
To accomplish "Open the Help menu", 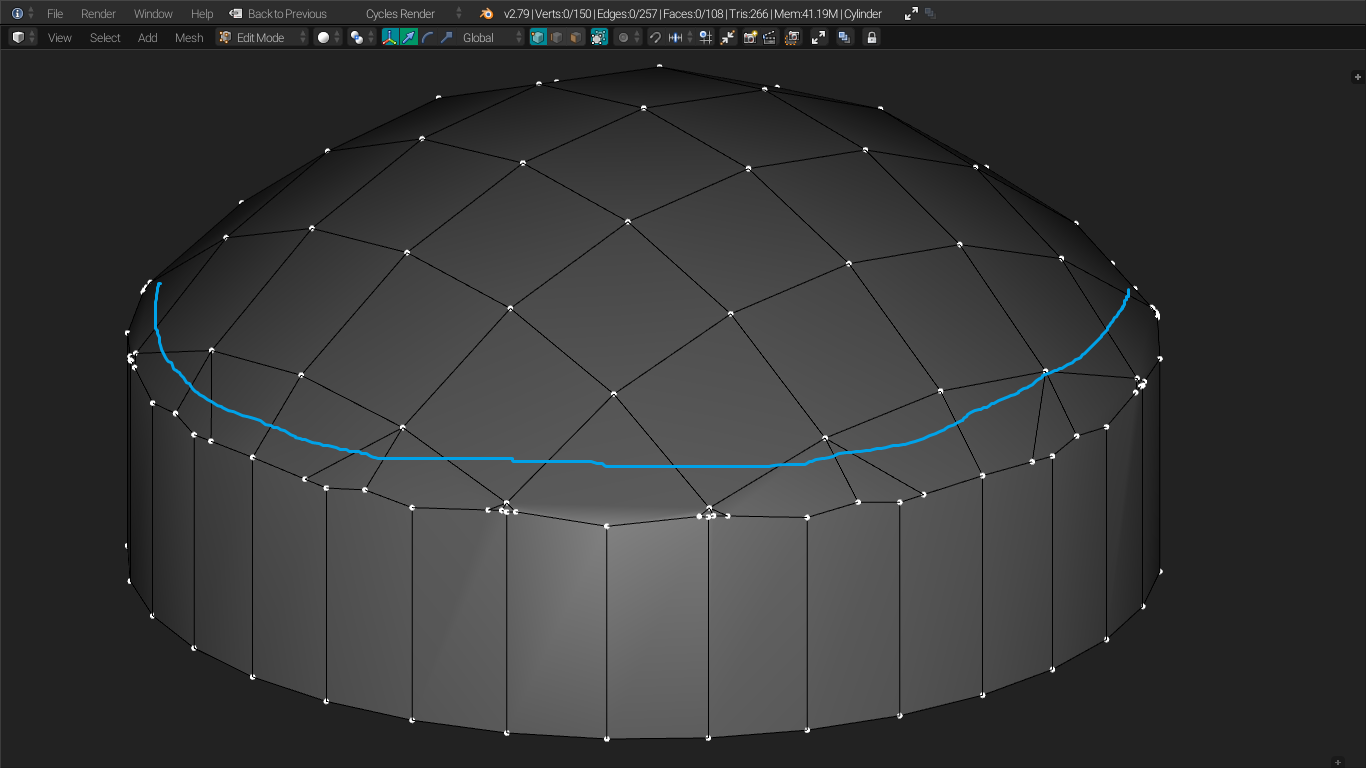I will 202,14.
